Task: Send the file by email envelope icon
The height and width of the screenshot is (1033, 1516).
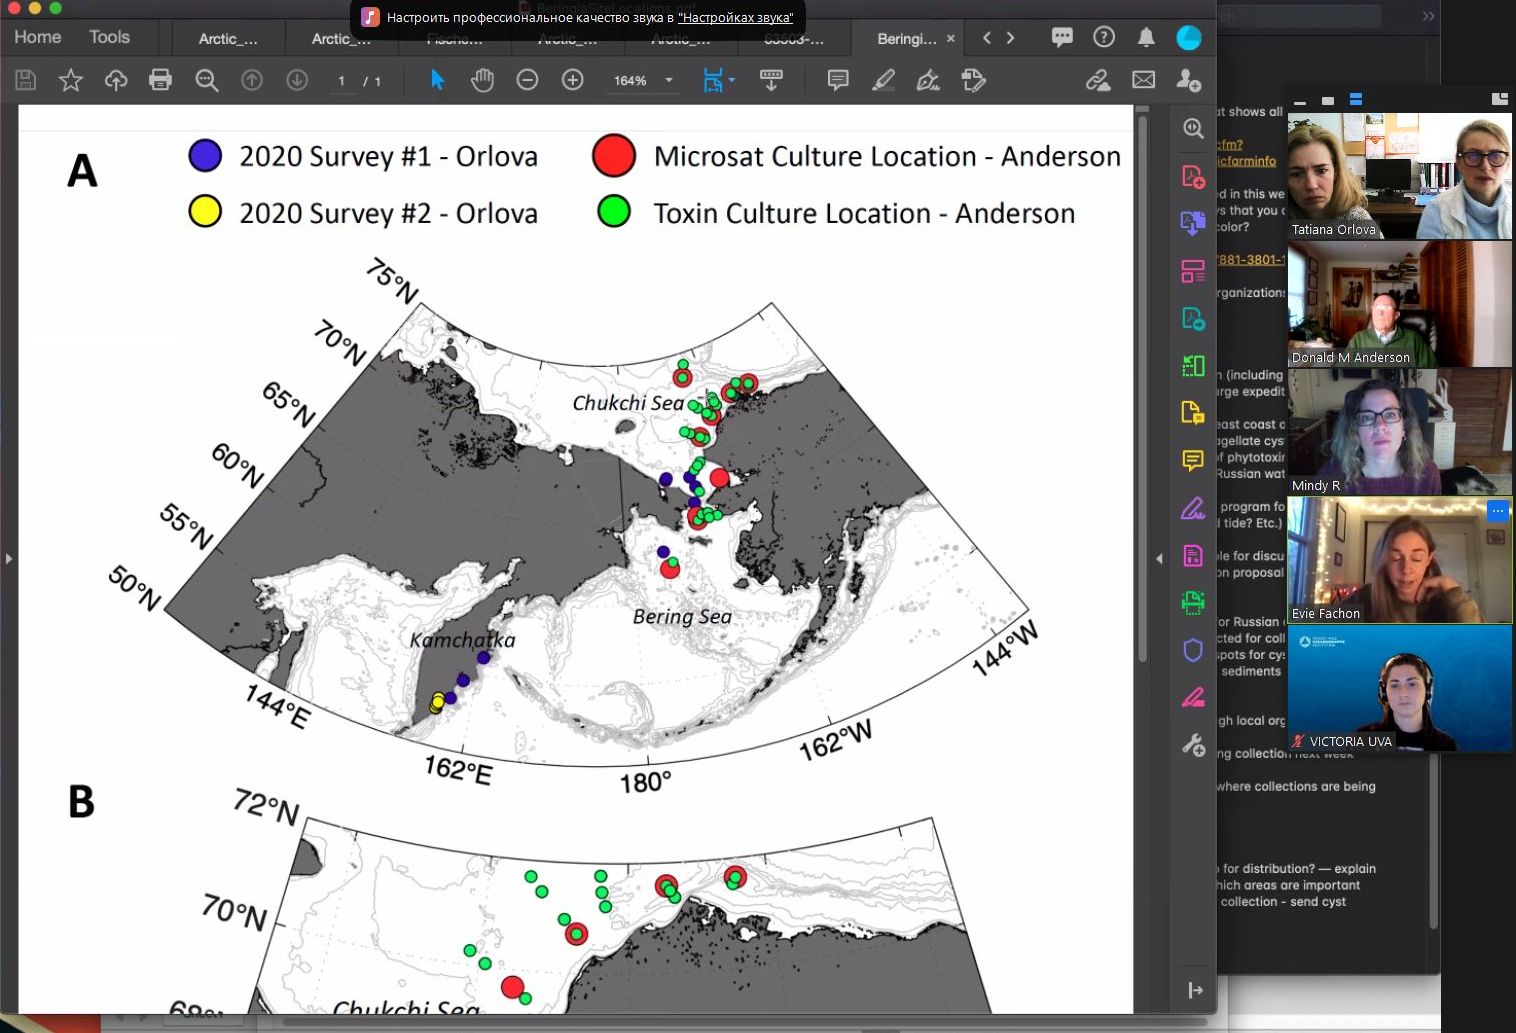Action: (x=1143, y=80)
